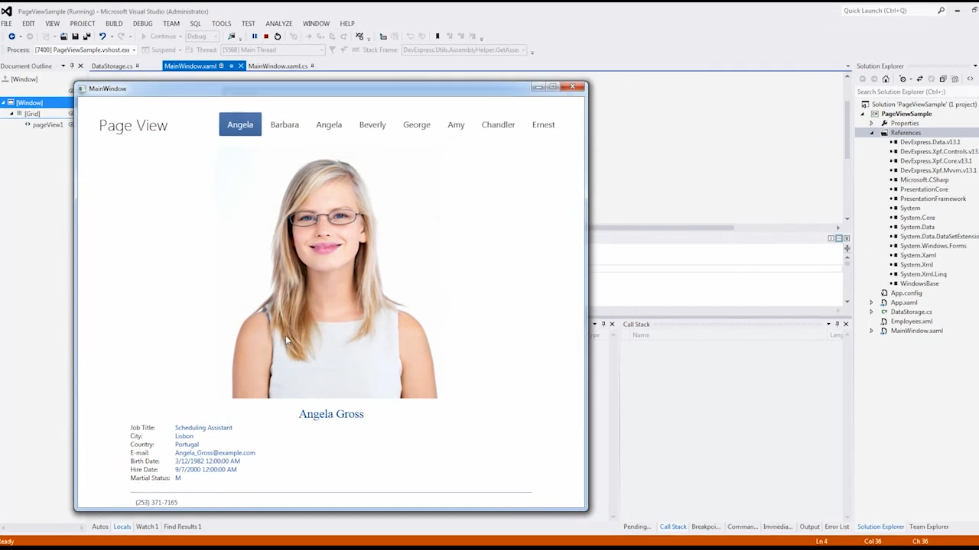Switch to the Locals tab
The height and width of the screenshot is (550, 979).
(x=122, y=527)
